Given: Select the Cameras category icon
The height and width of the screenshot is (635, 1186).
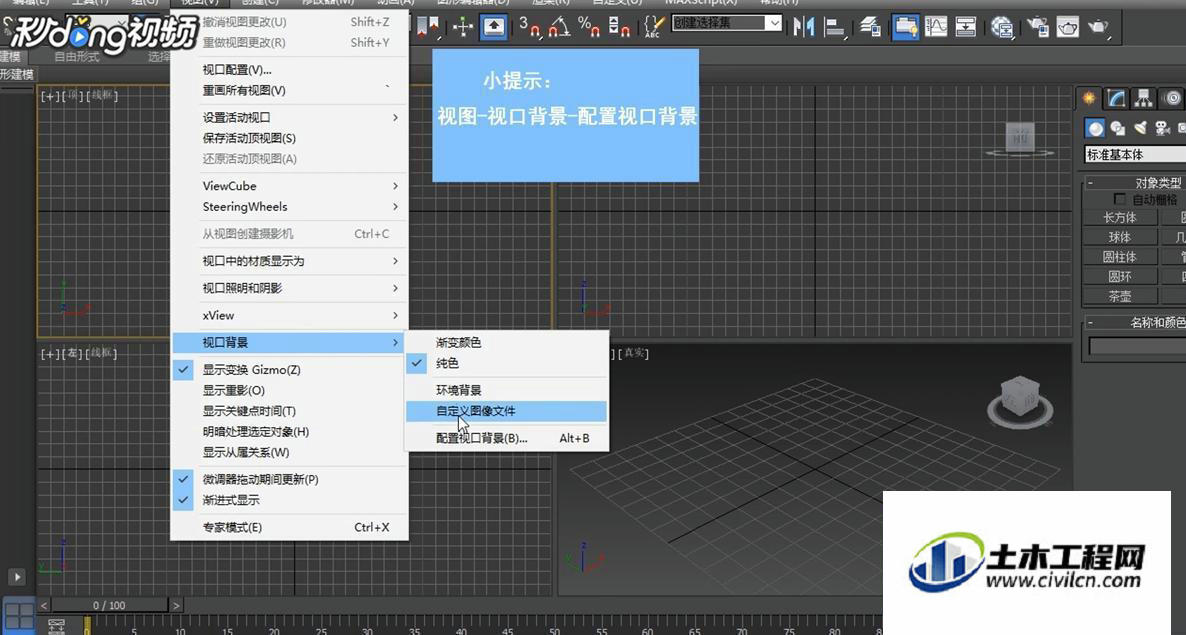Looking at the screenshot, I should coord(1163,128).
